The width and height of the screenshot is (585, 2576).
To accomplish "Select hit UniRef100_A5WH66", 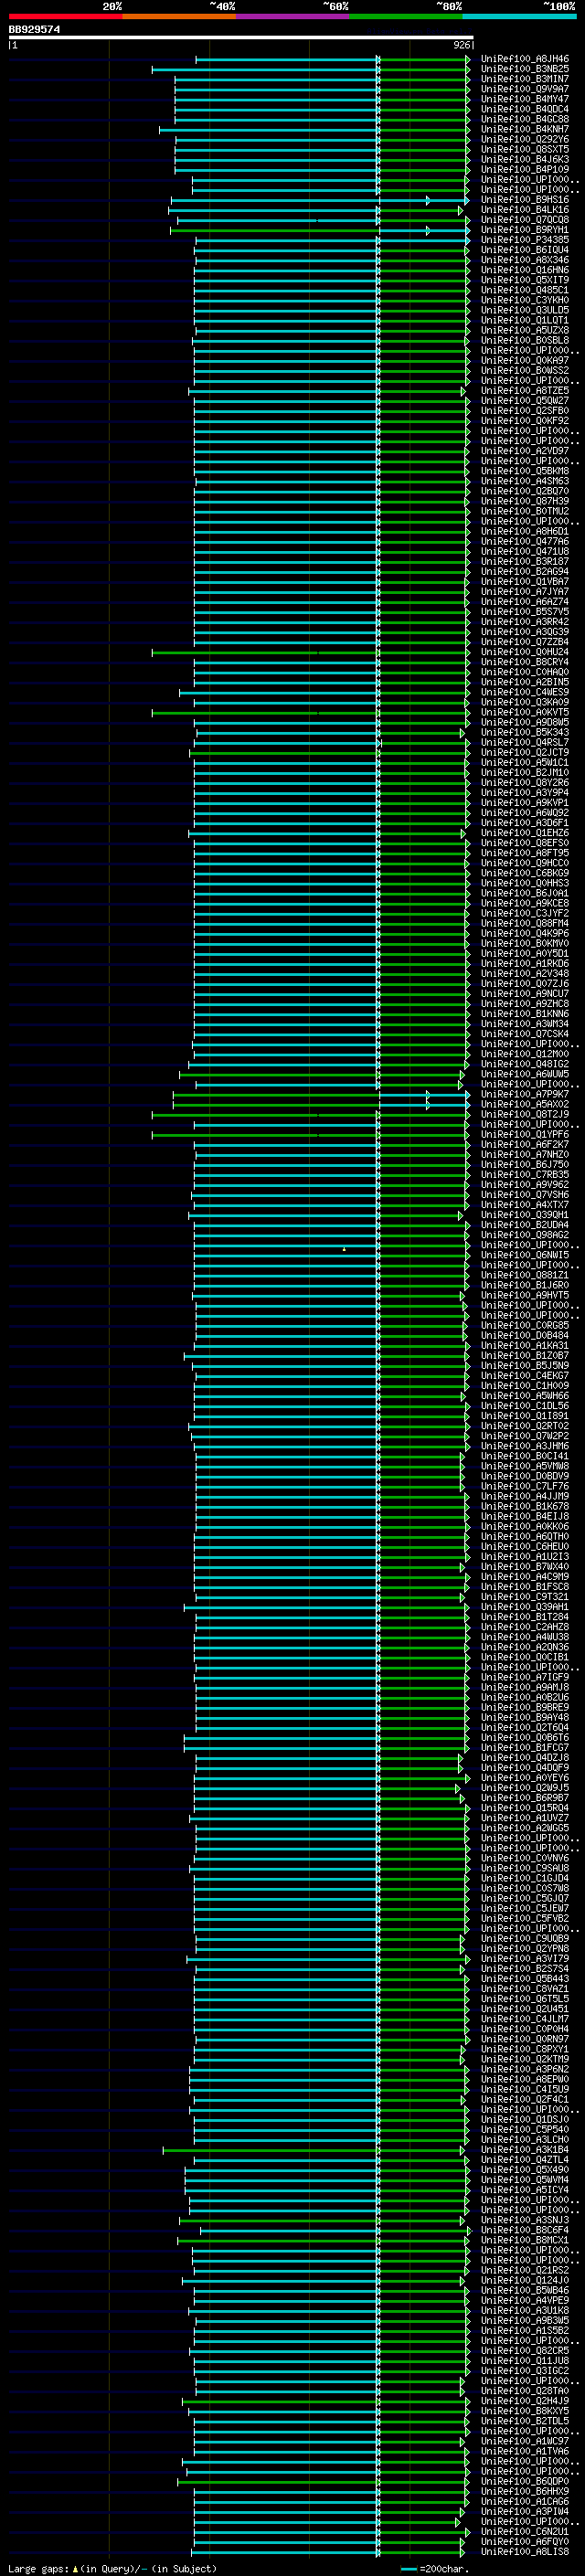I will point(525,1396).
